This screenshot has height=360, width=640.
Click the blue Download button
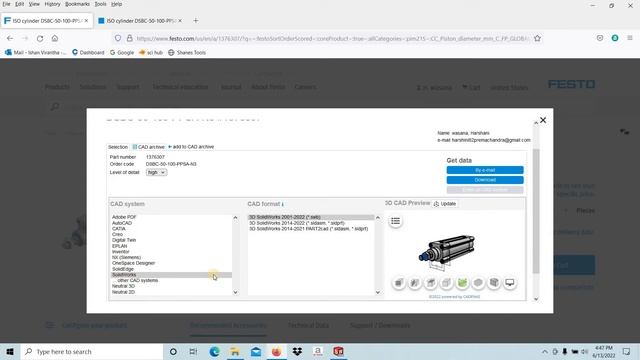pyautogui.click(x=485, y=180)
